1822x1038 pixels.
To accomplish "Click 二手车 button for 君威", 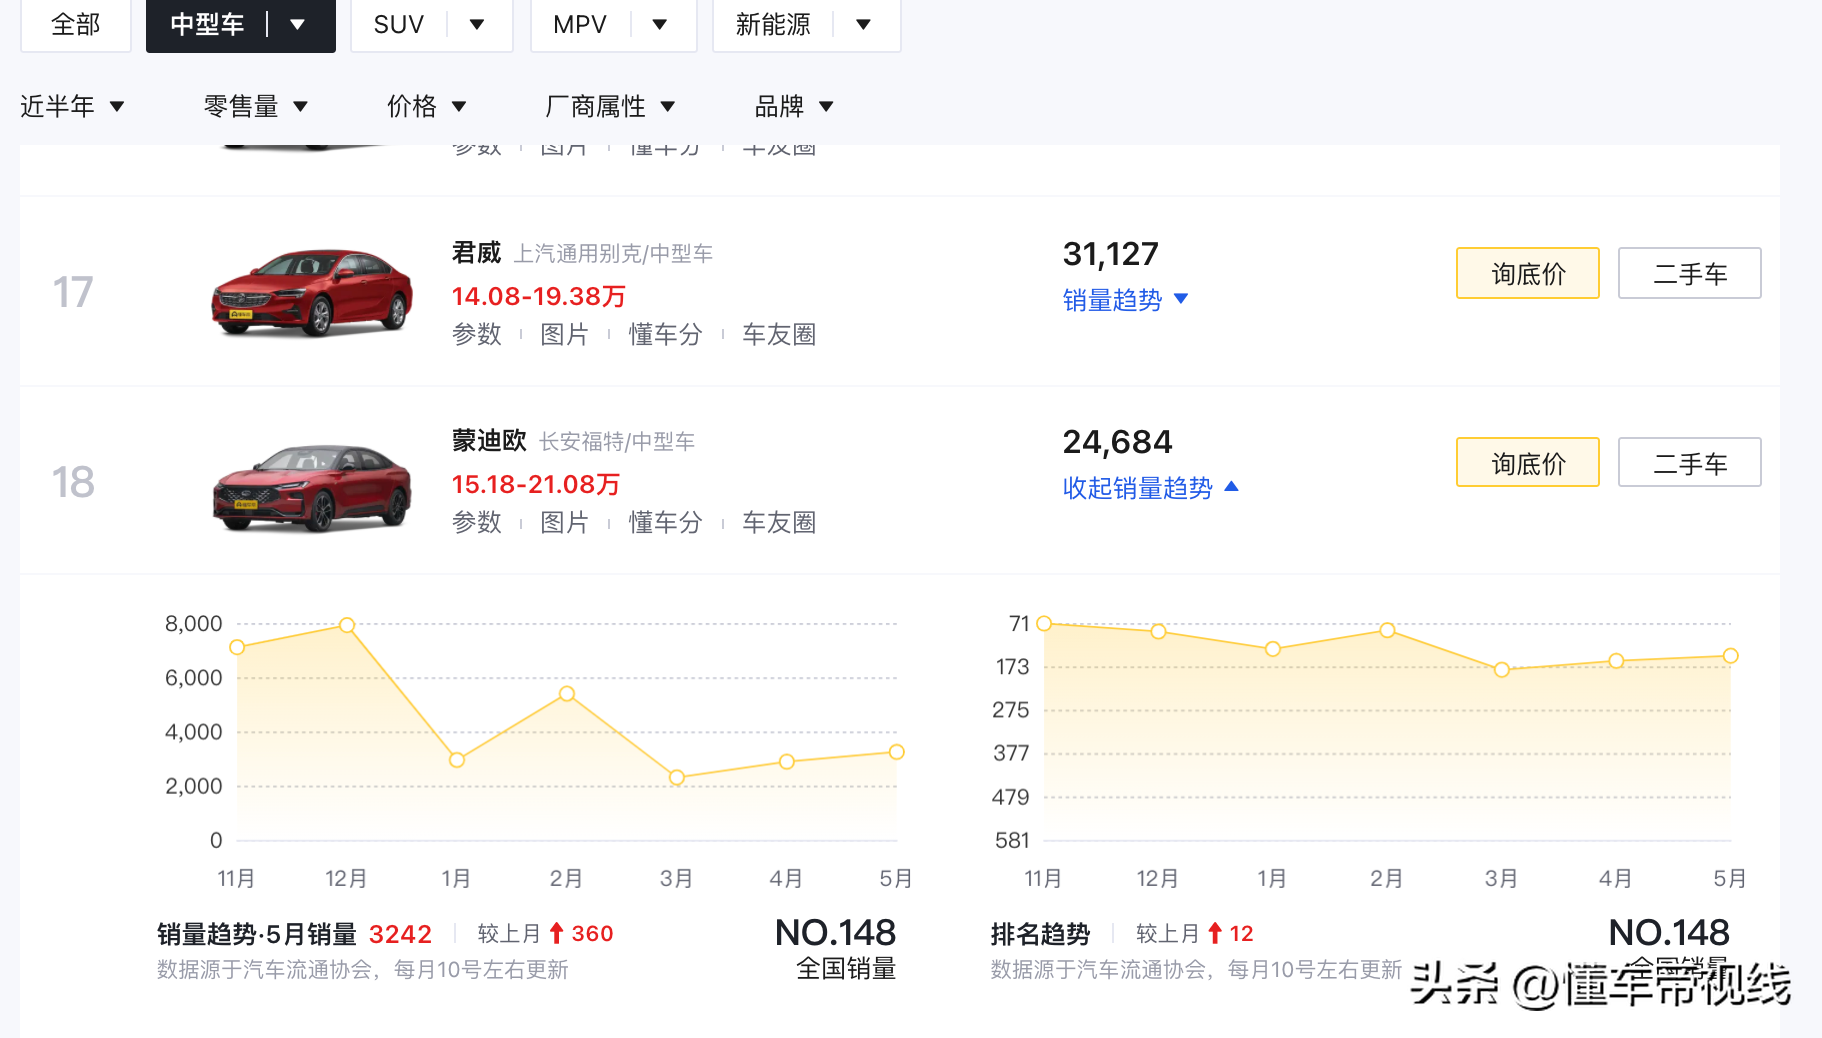I will [1690, 273].
